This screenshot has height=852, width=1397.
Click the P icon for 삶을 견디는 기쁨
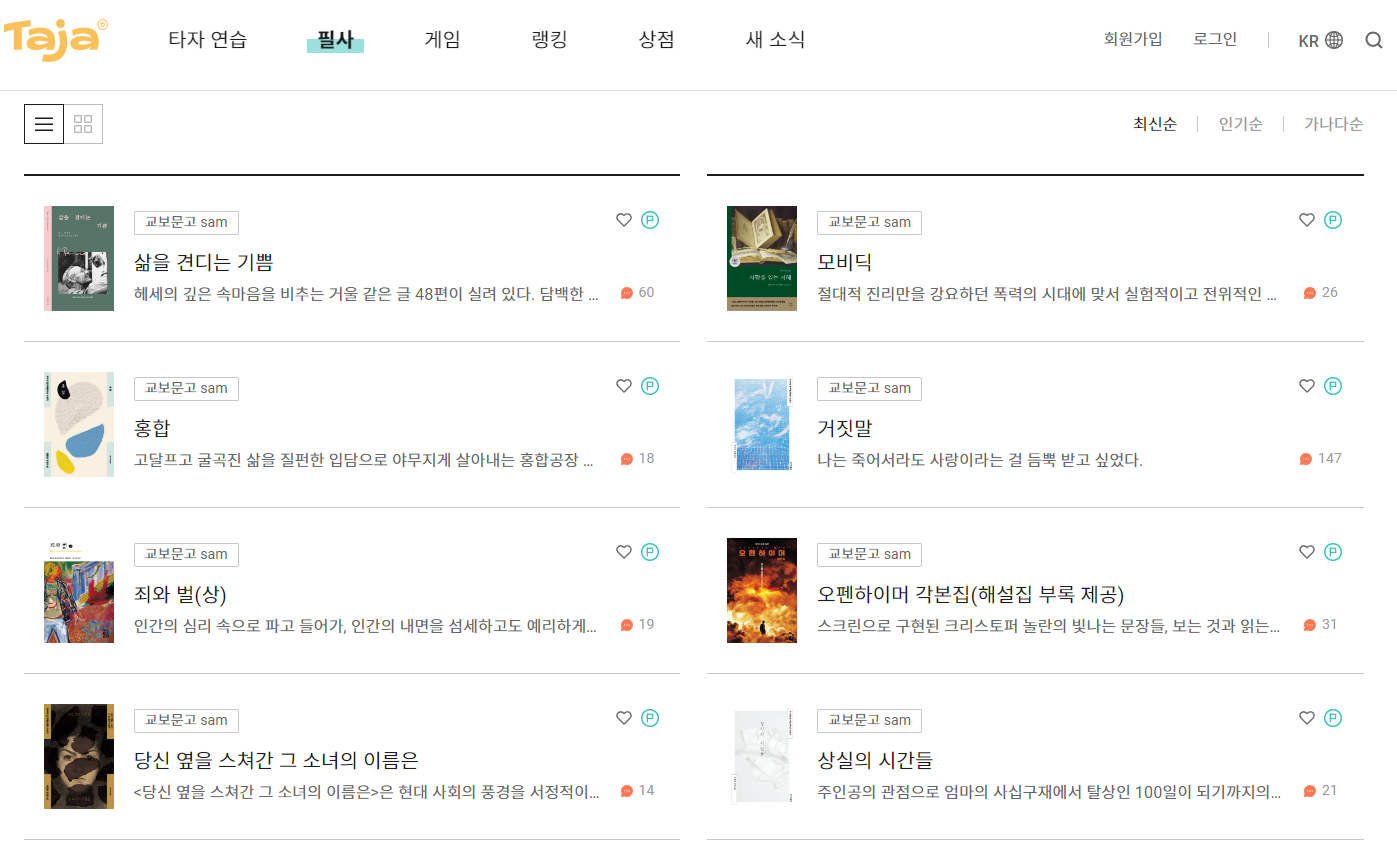pyautogui.click(x=650, y=220)
